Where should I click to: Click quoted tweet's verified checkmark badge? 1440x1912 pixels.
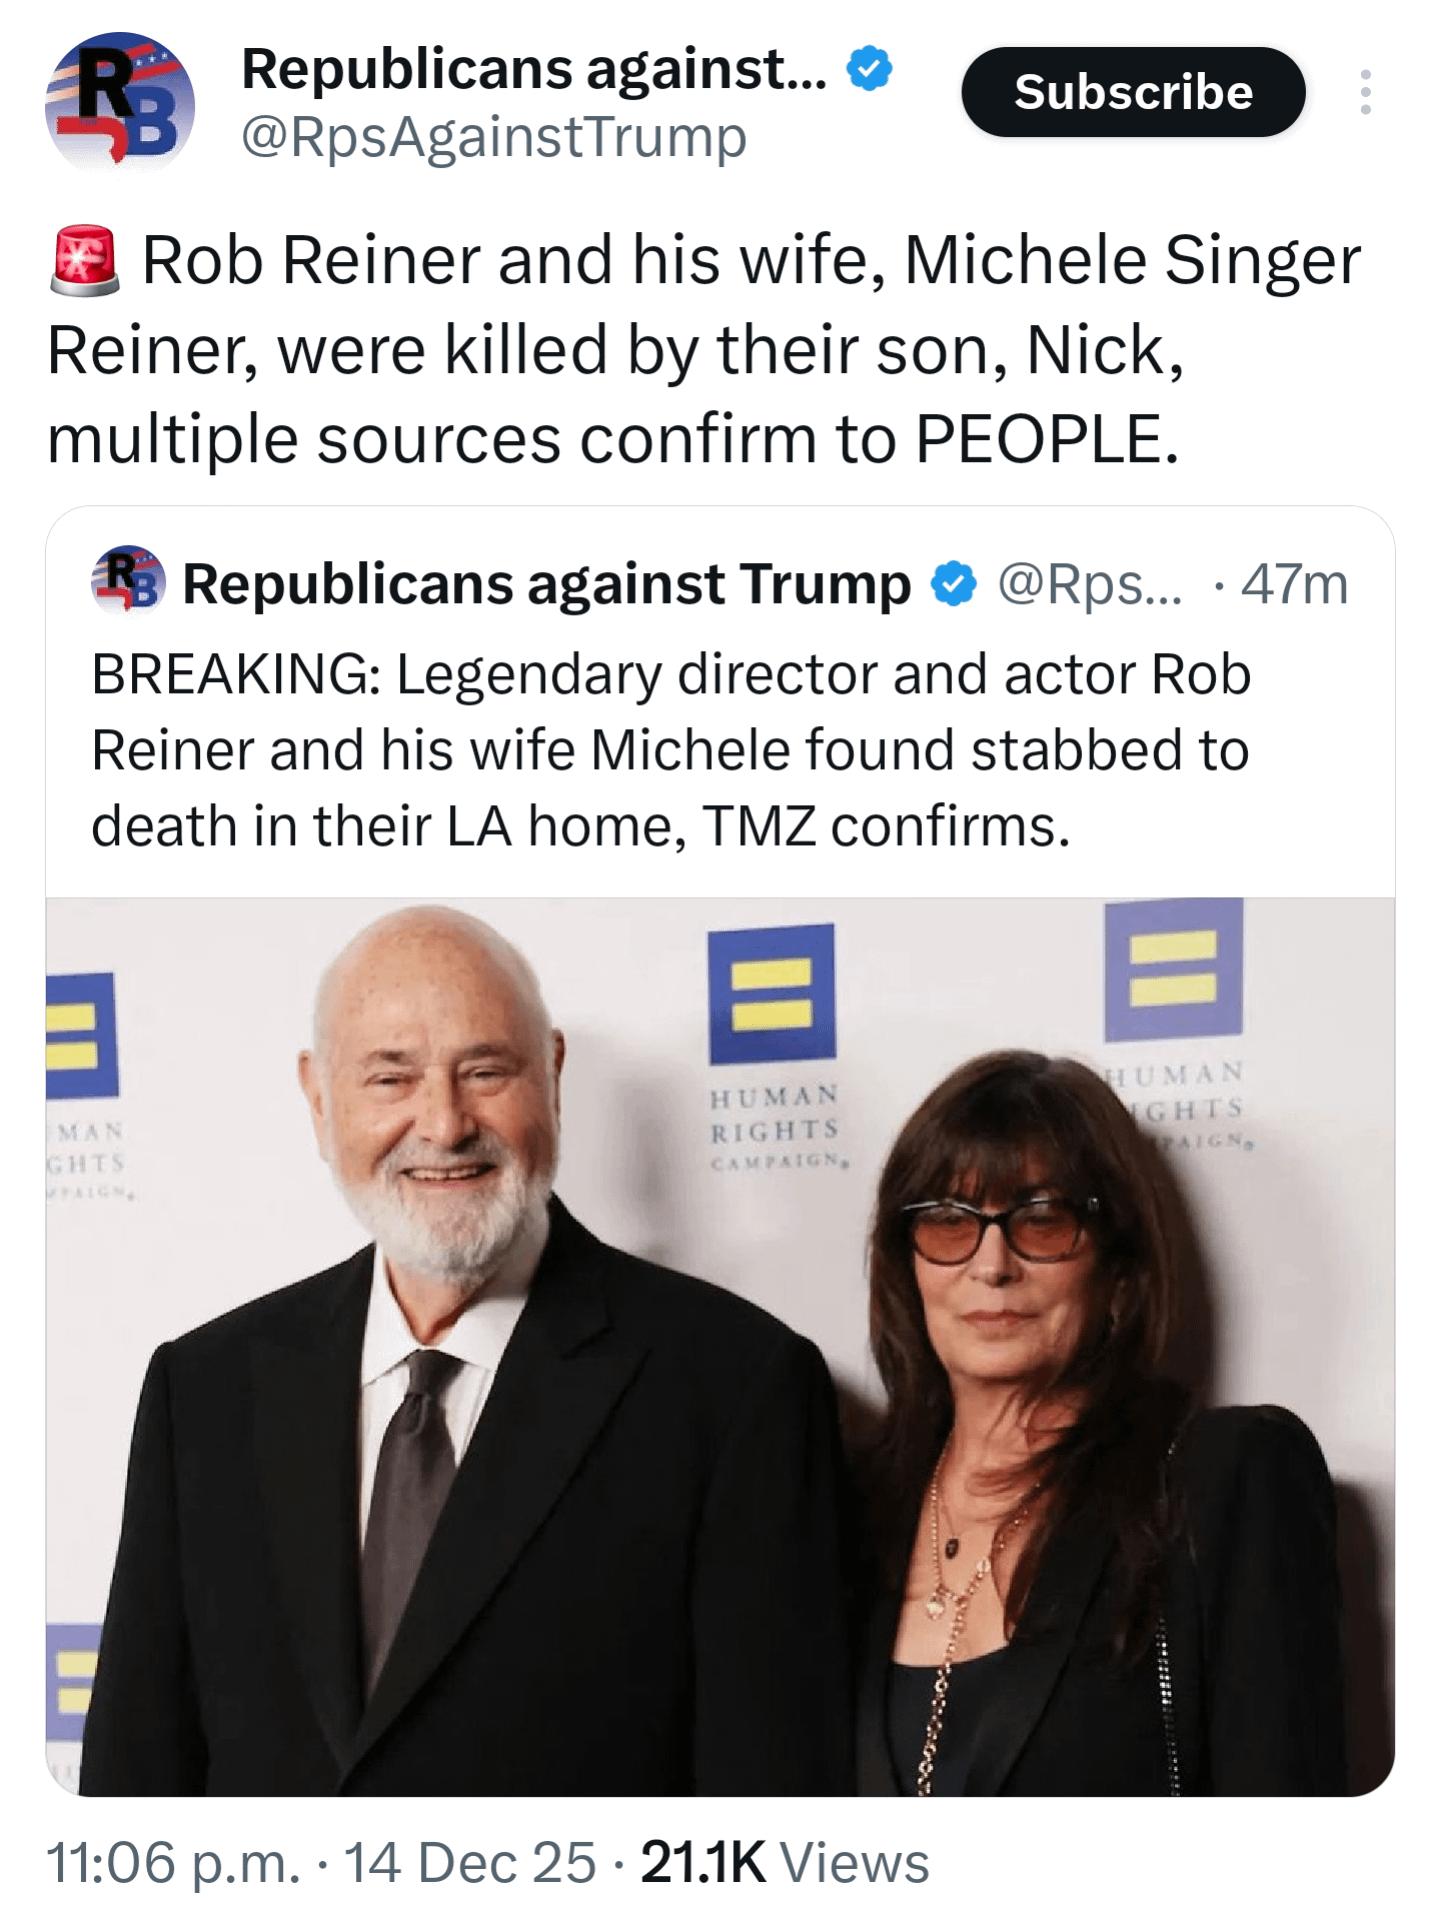pyautogui.click(x=953, y=584)
